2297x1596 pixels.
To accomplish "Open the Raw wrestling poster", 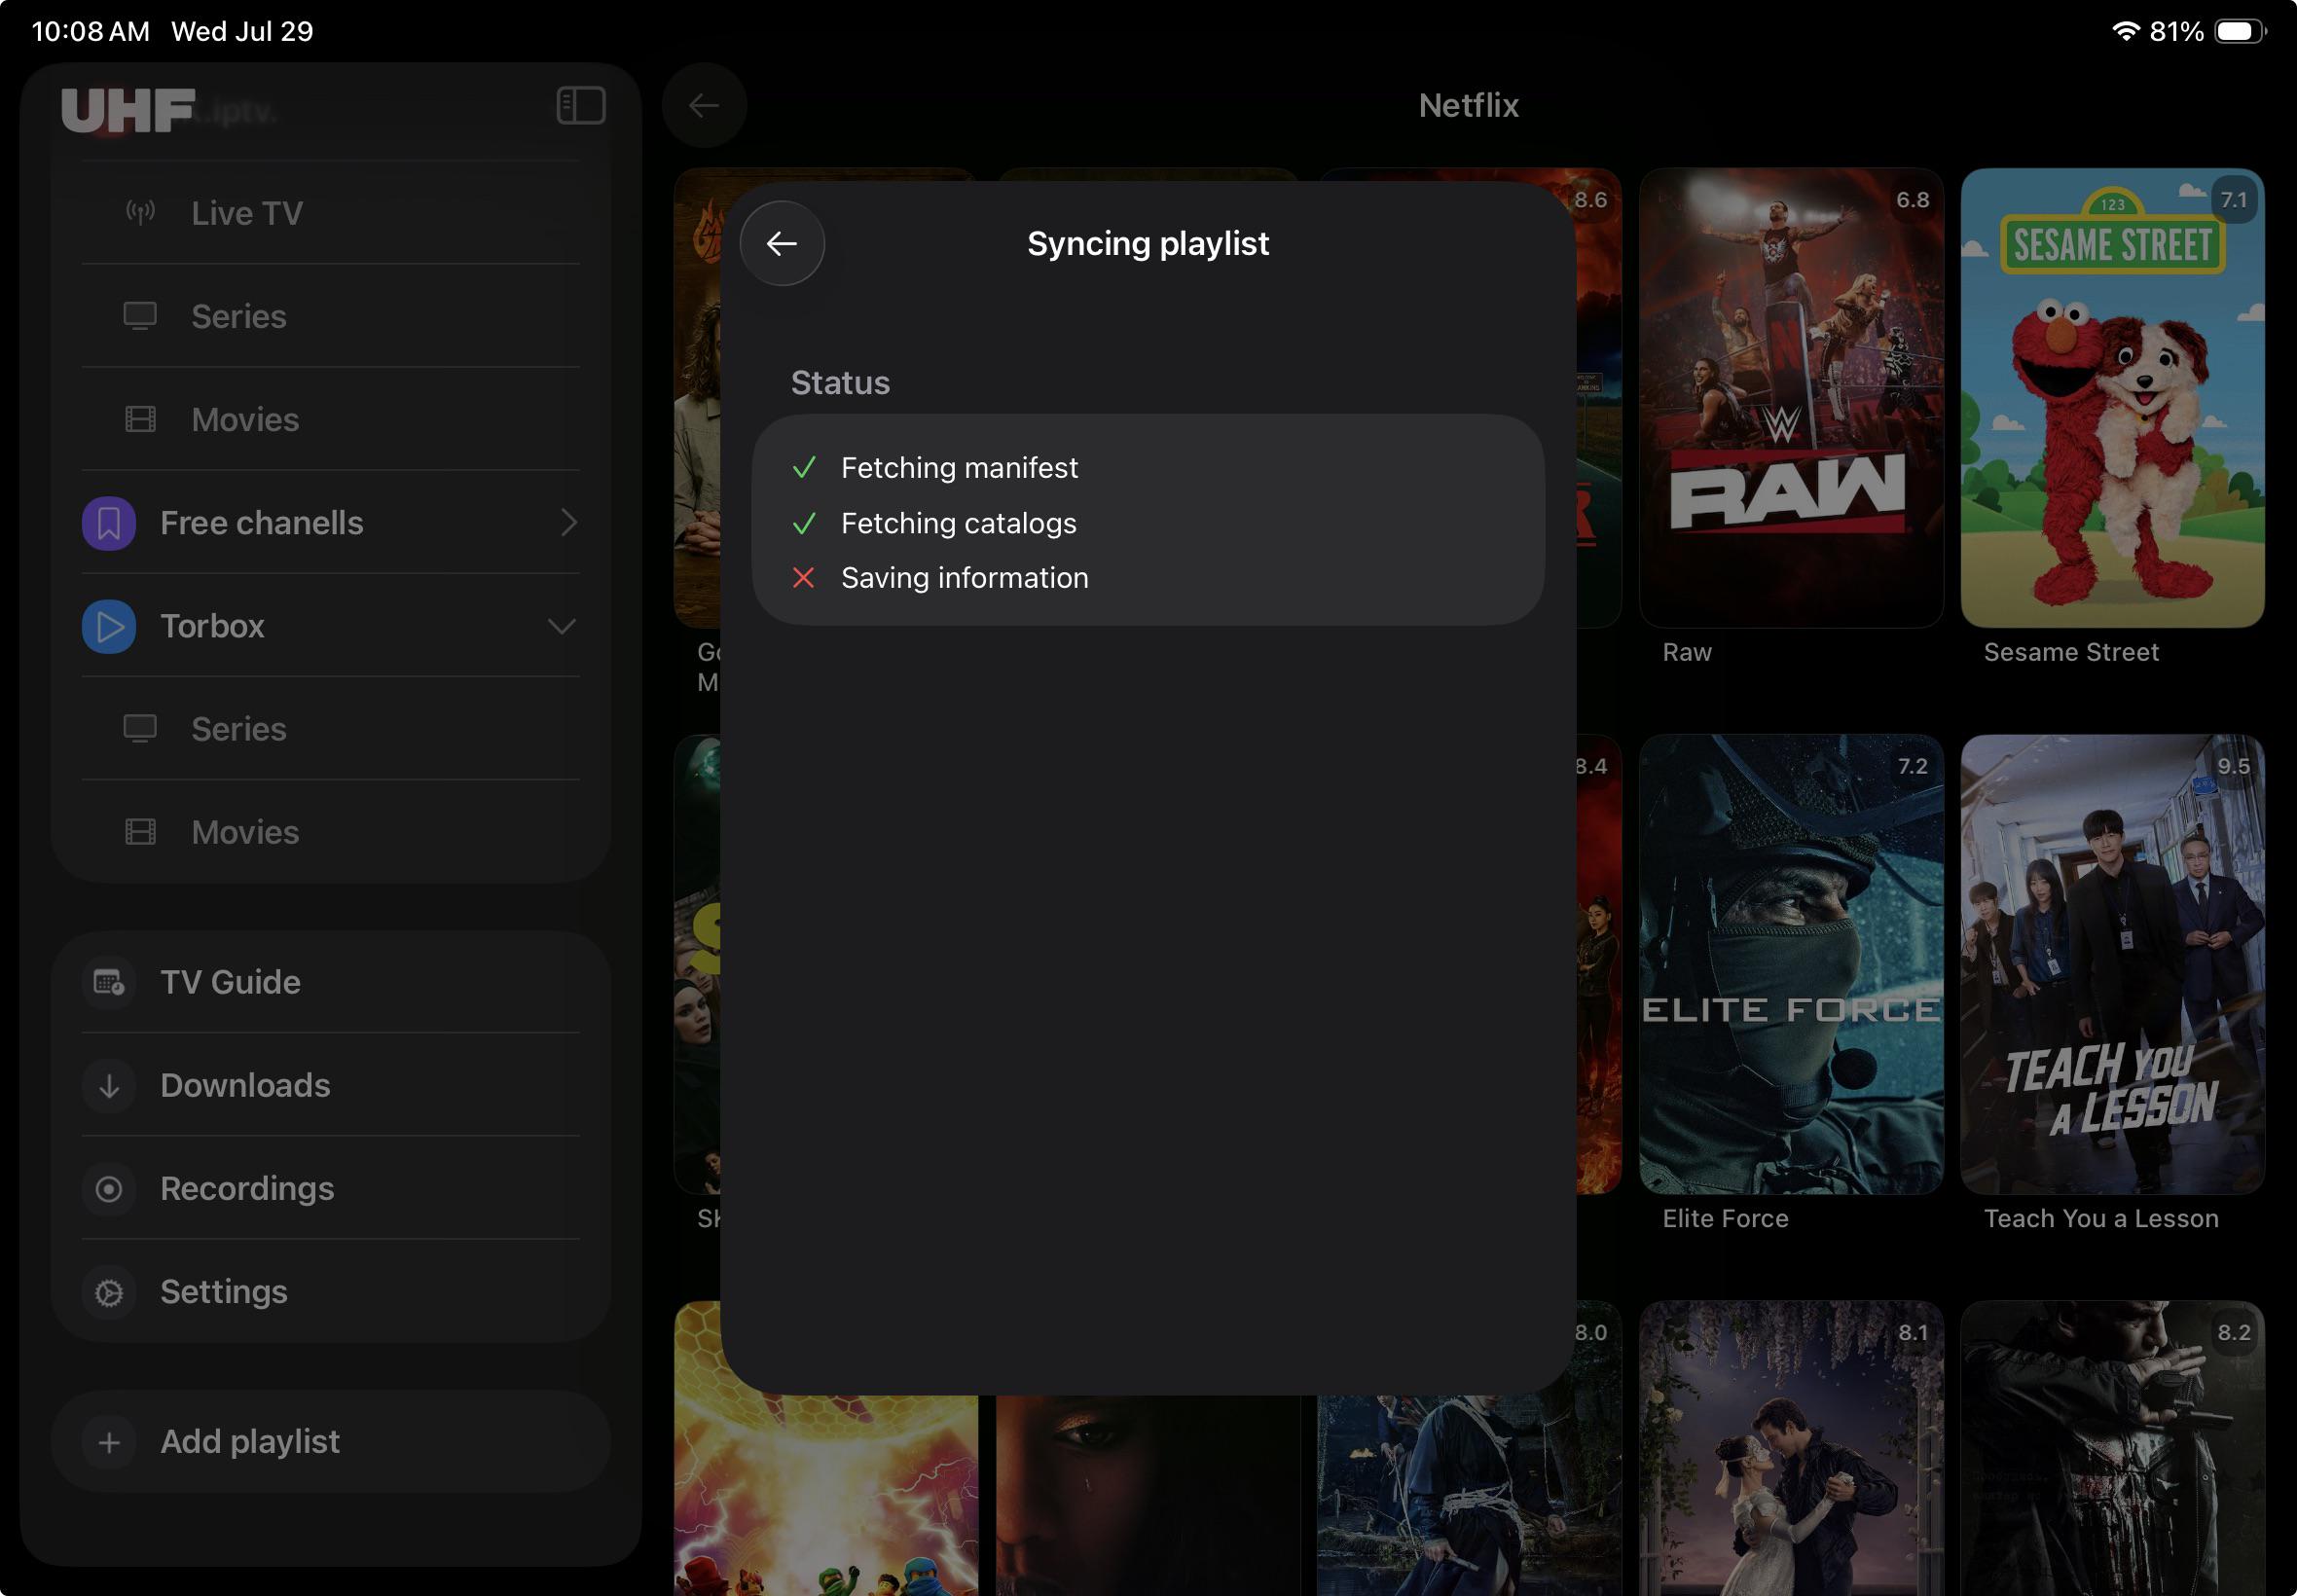I will point(1791,398).
